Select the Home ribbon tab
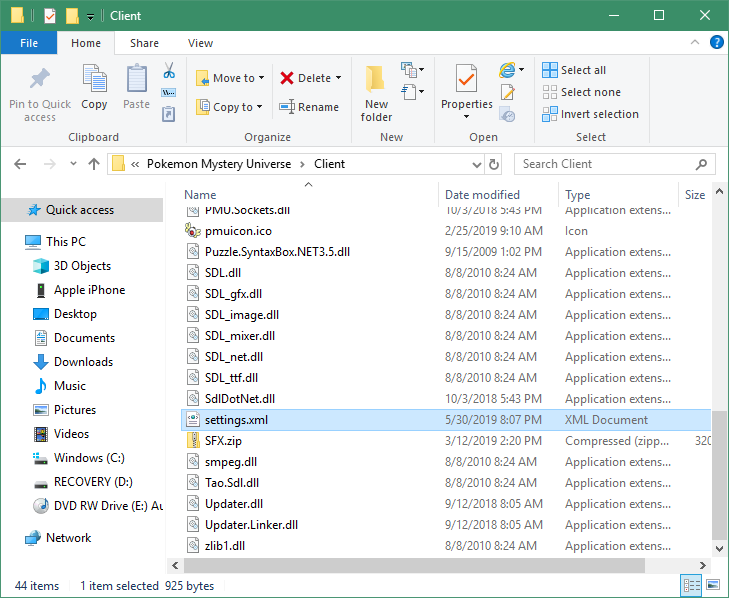729x598 pixels. 86,43
